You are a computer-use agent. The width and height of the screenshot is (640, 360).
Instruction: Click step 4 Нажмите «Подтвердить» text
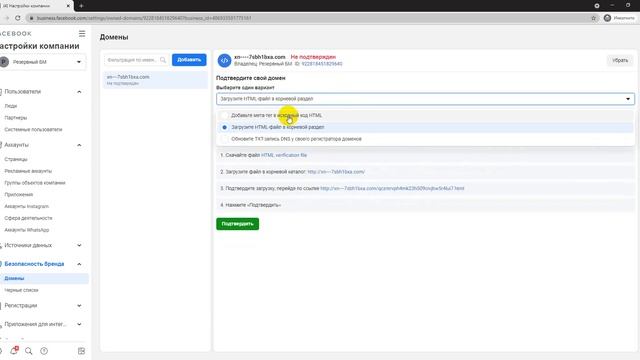pos(250,205)
